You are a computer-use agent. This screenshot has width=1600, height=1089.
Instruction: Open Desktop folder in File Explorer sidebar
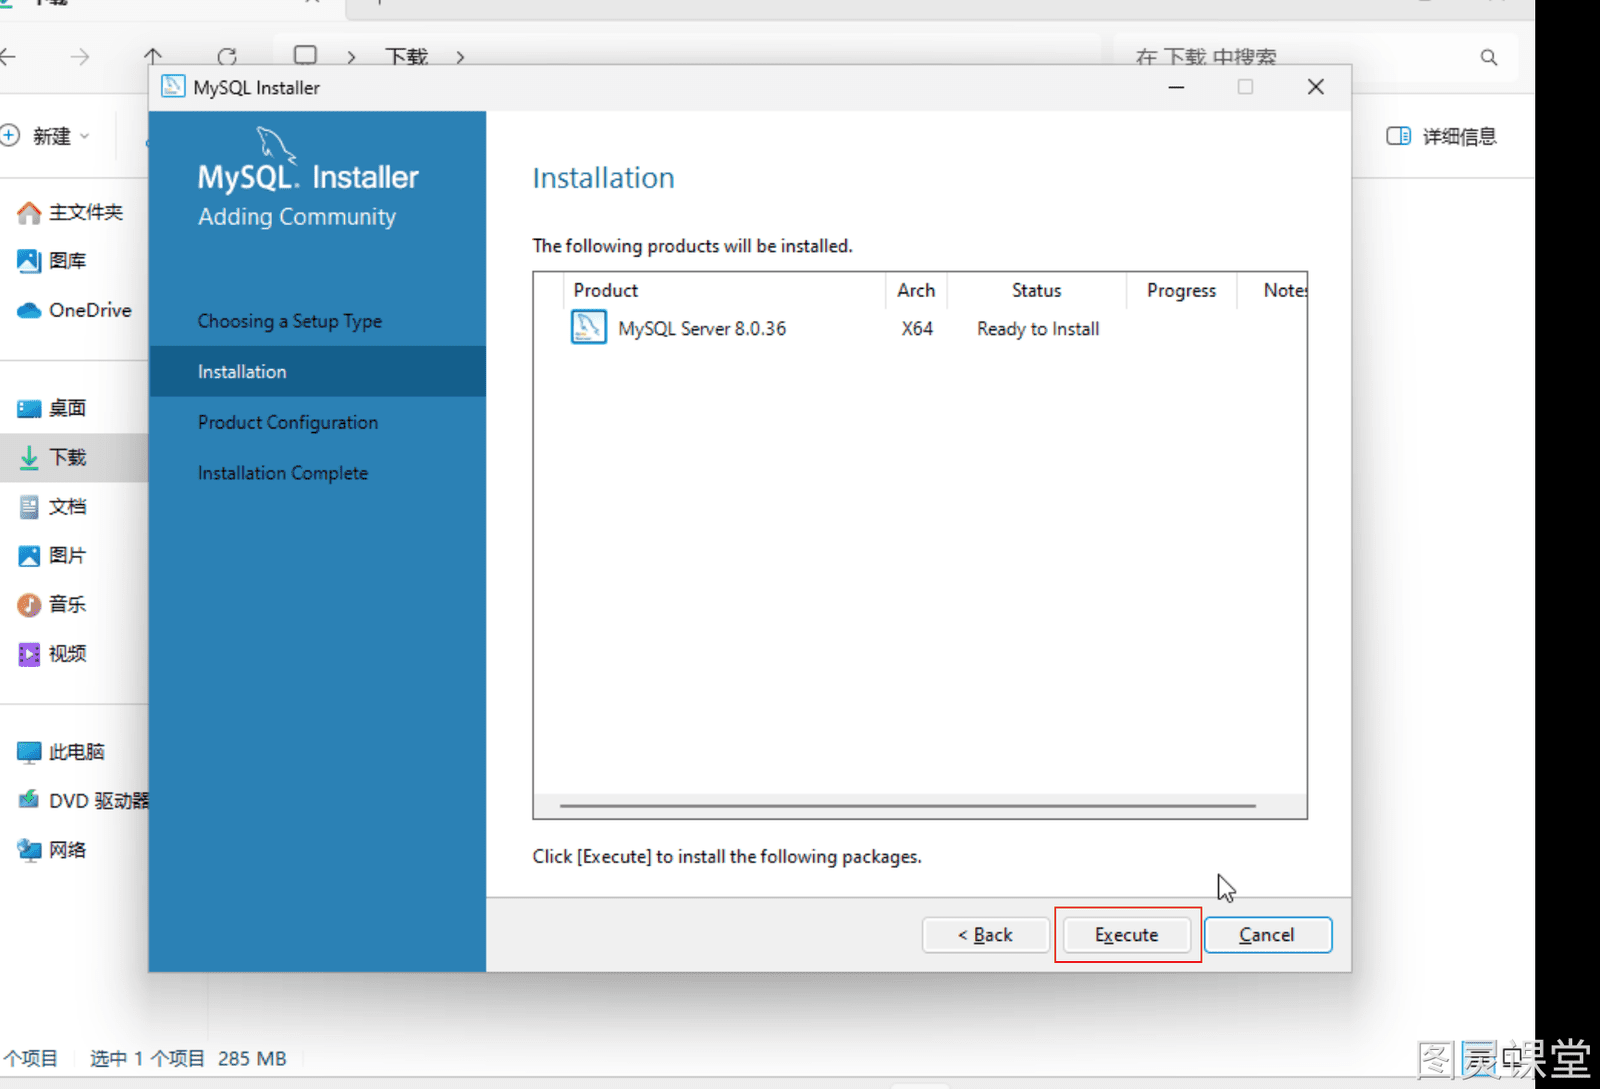click(68, 408)
